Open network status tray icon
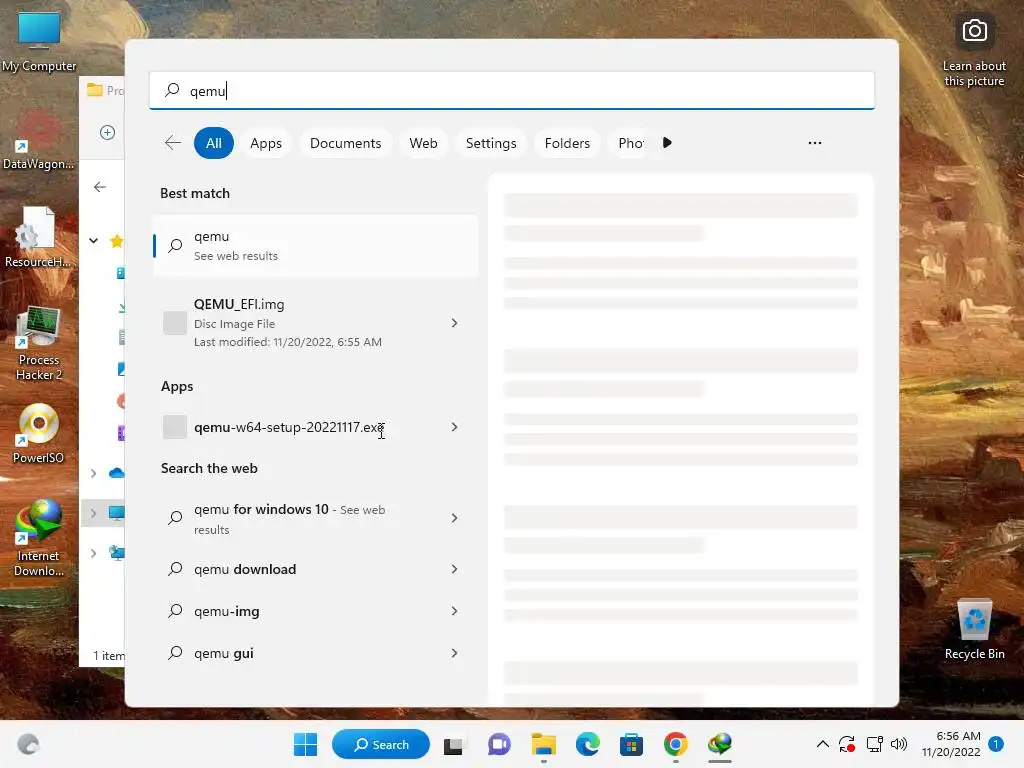This screenshot has width=1024, height=768. click(874, 744)
